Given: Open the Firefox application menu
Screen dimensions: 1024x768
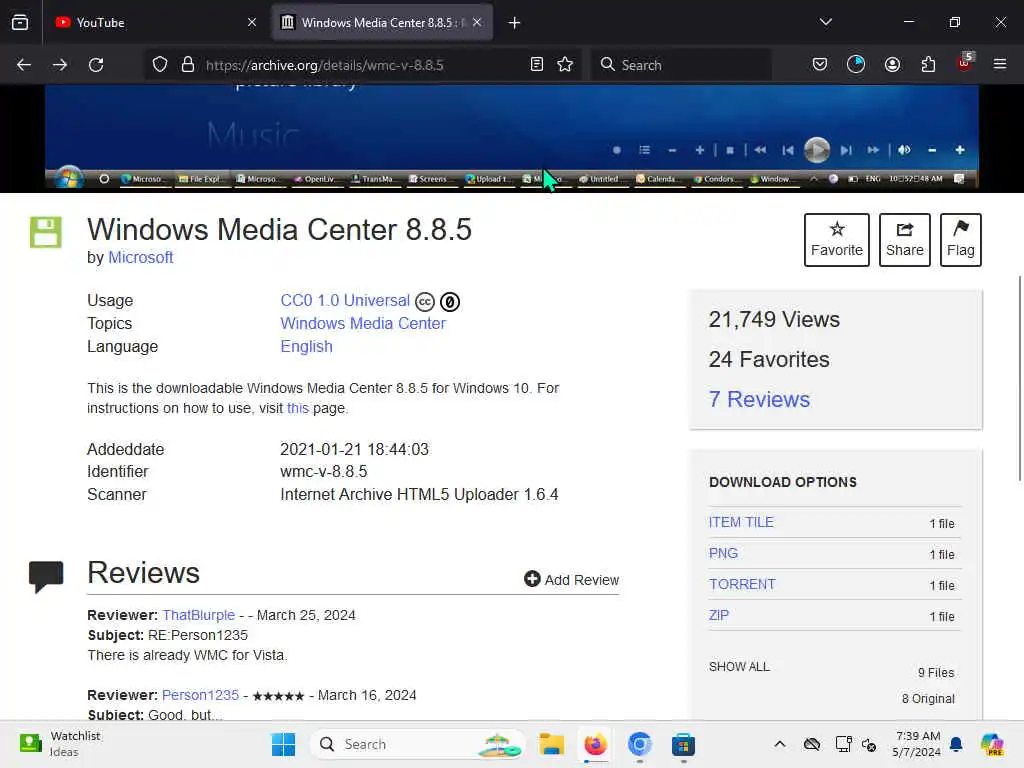Looking at the screenshot, I should coord(1000,65).
